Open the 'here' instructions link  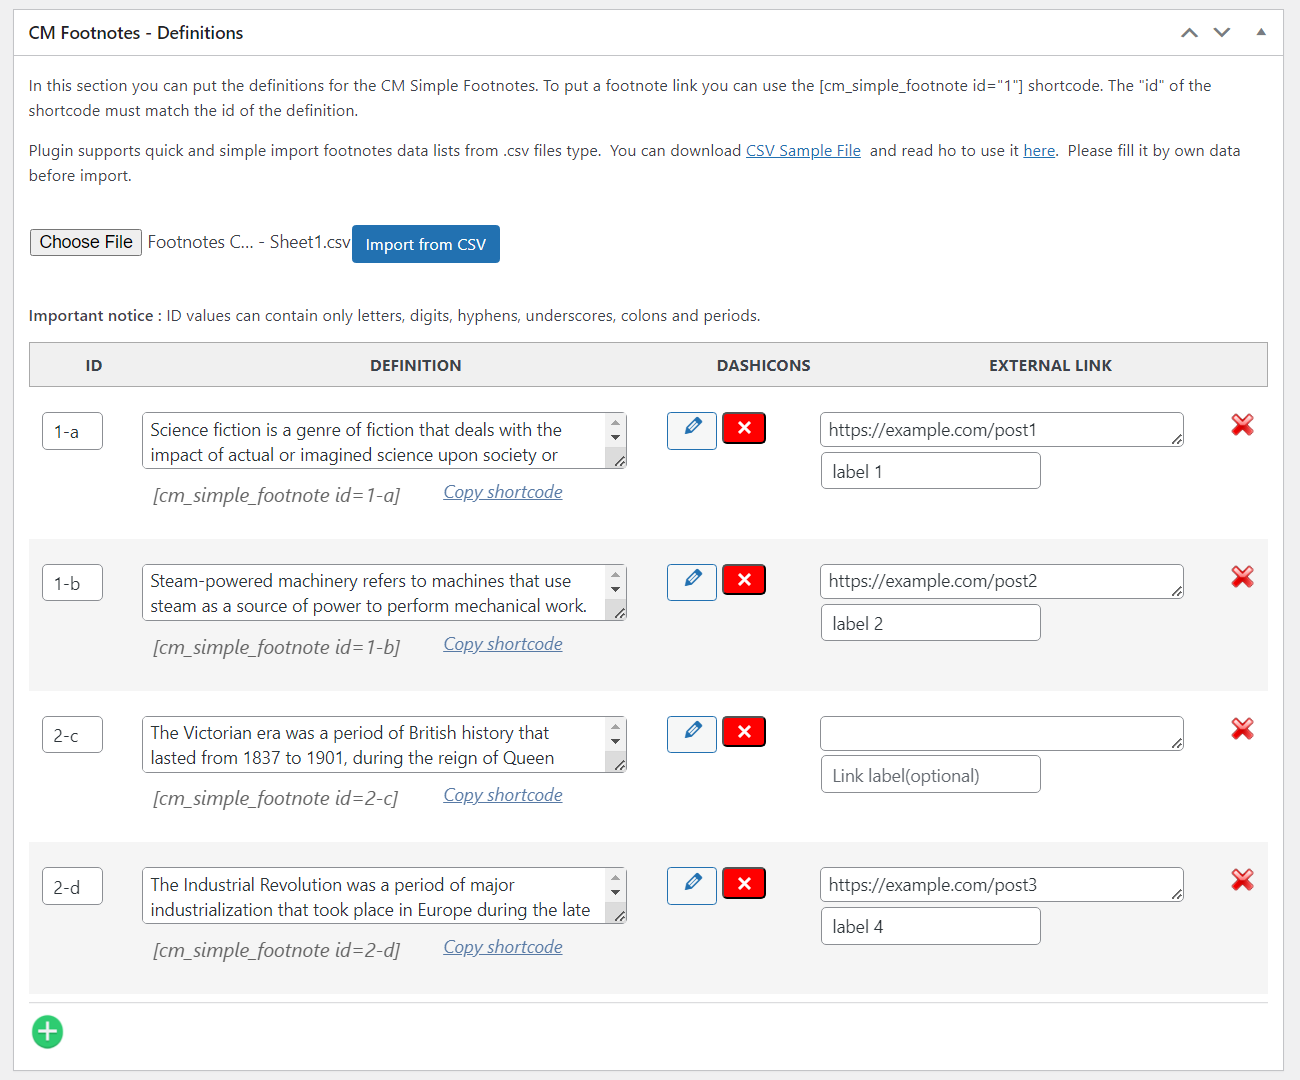point(1039,151)
